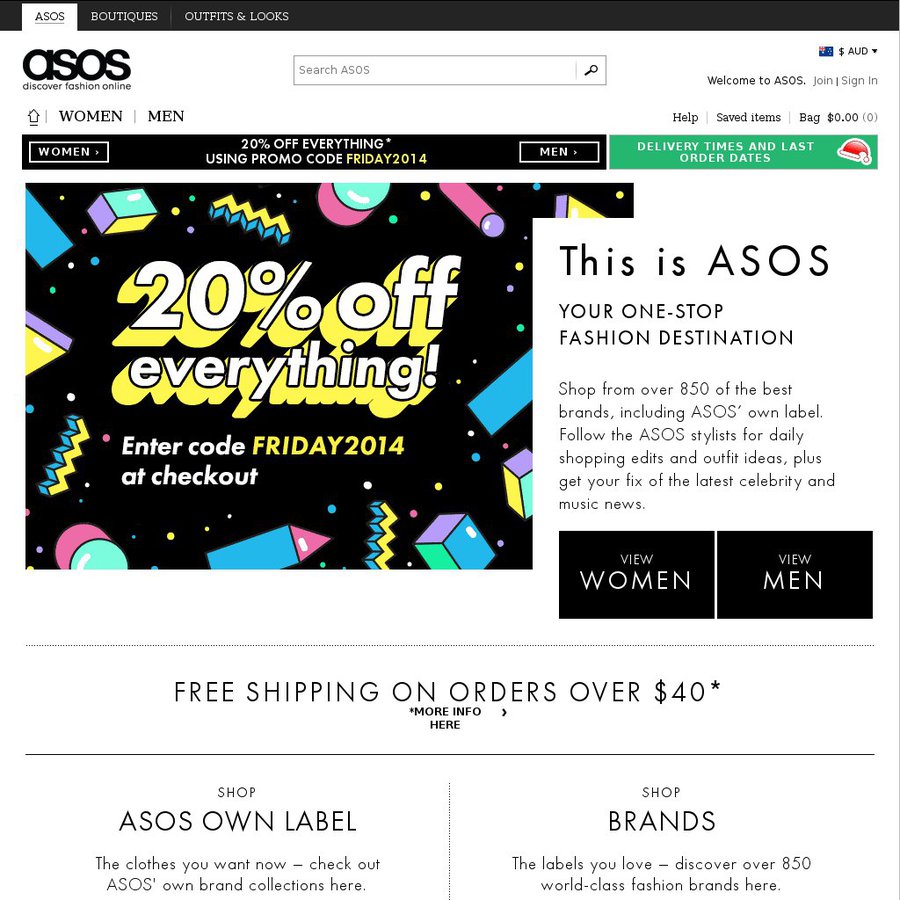Click the search magnifying glass icon
The image size is (900, 900).
point(590,70)
